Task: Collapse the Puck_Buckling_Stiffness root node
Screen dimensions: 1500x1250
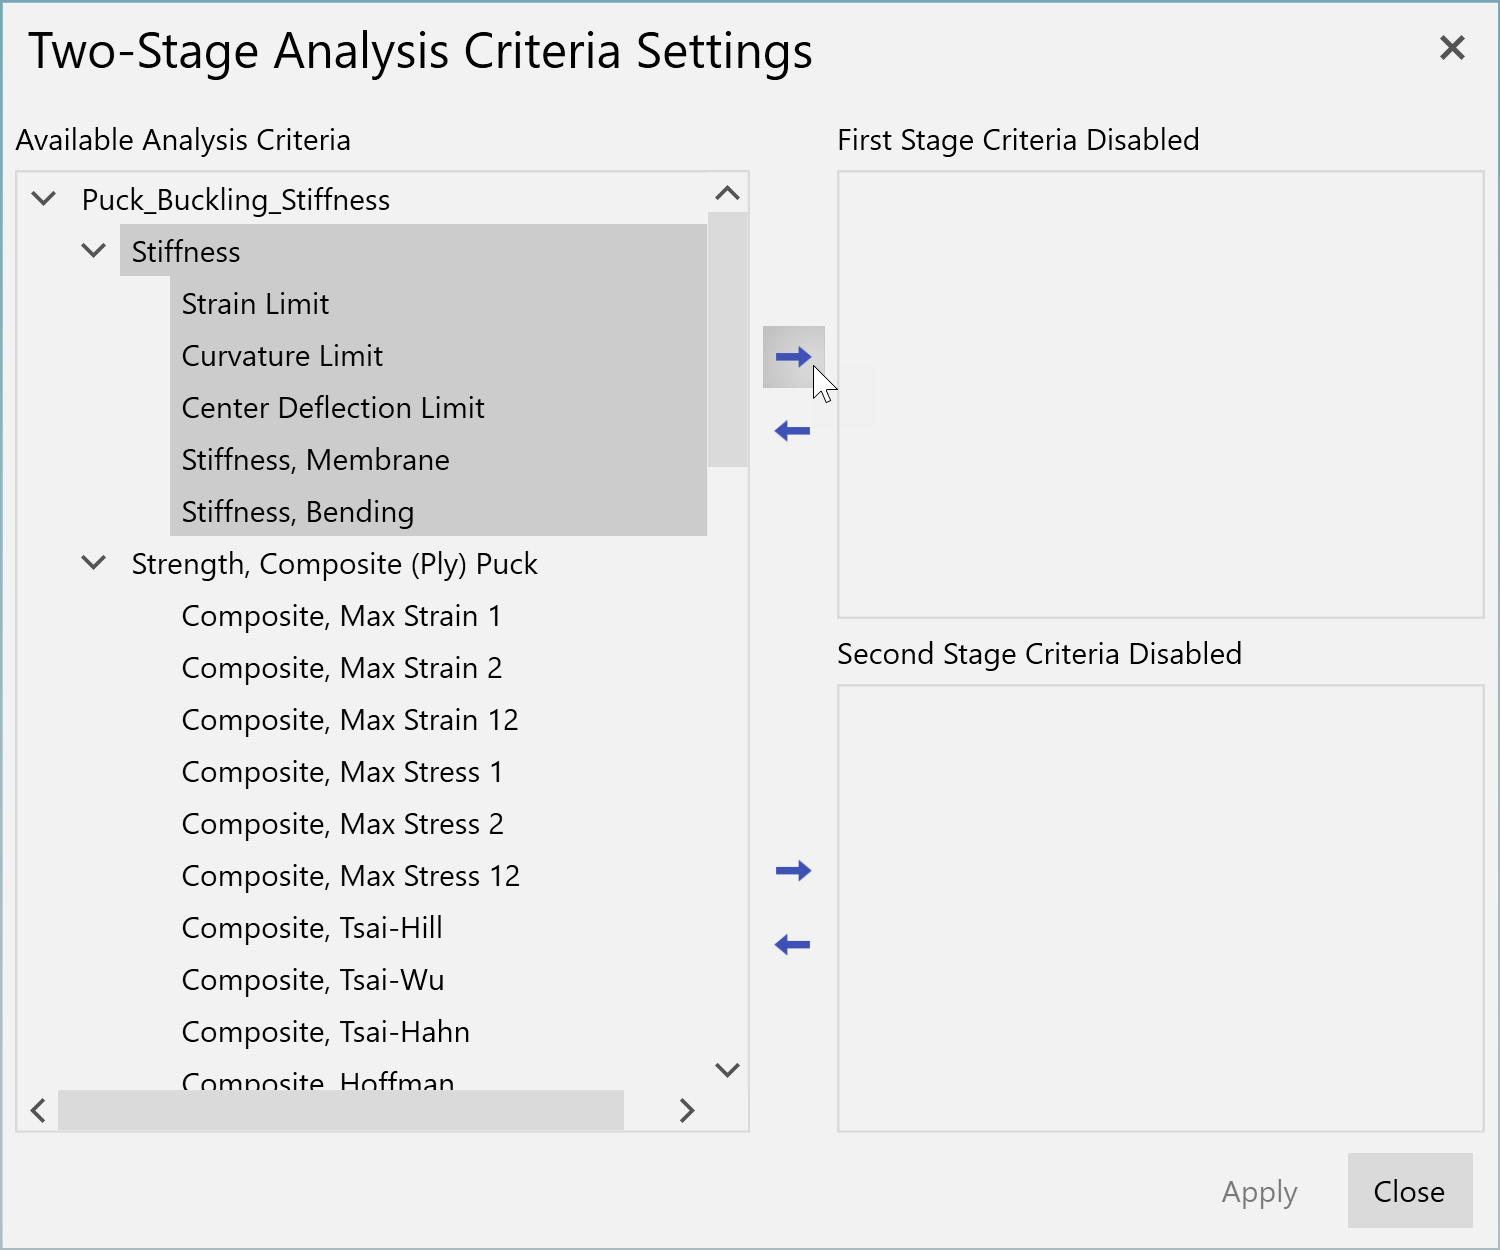Action: 44,198
